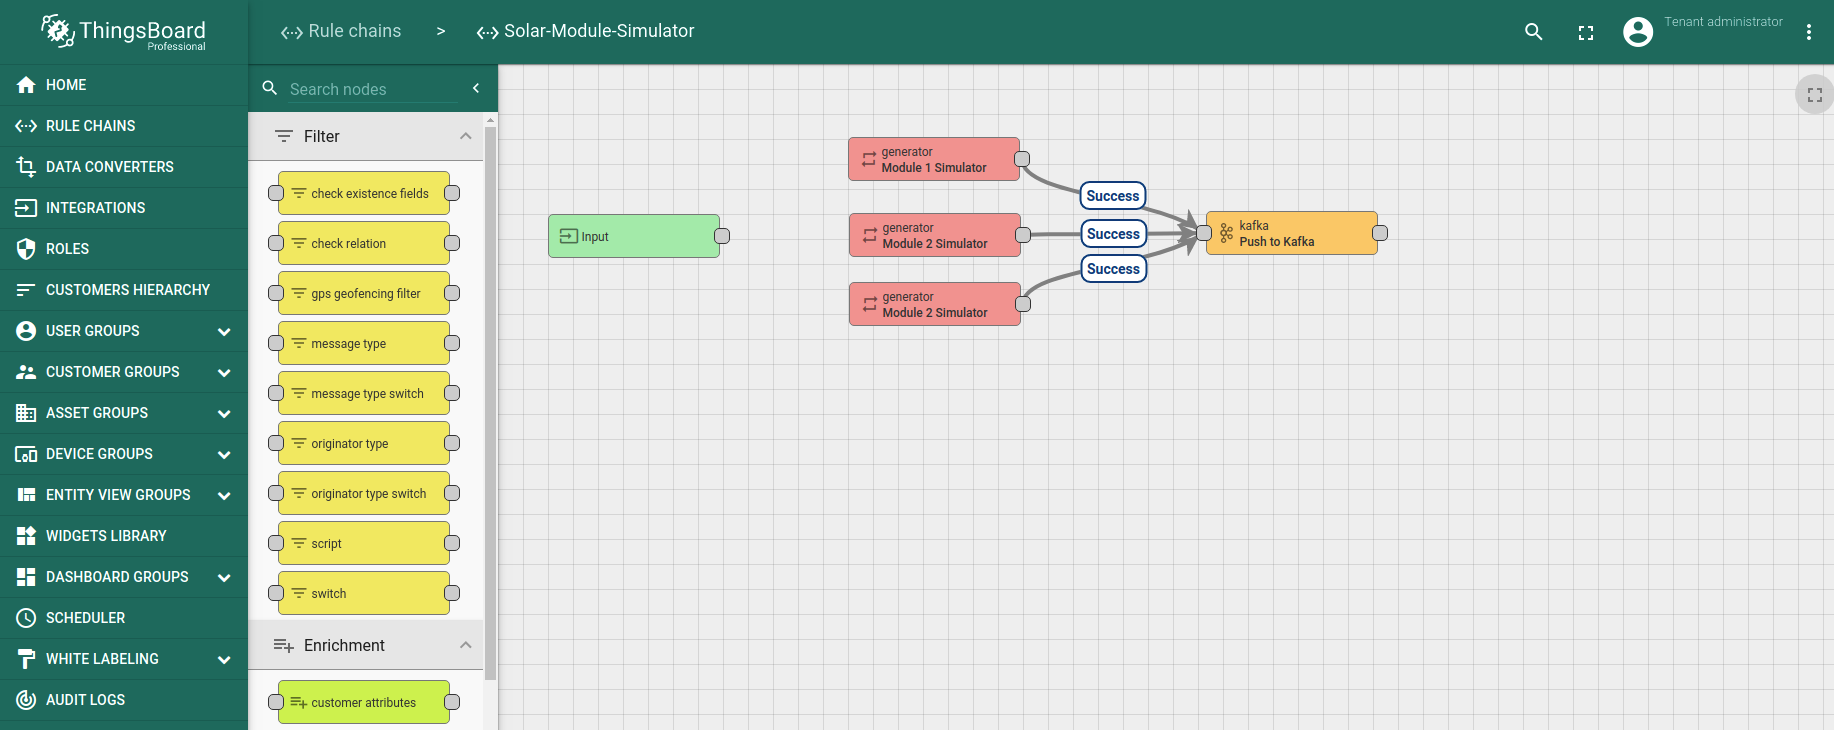Click the ThingsBoard Professional logo
The image size is (1834, 730).
tap(123, 32)
